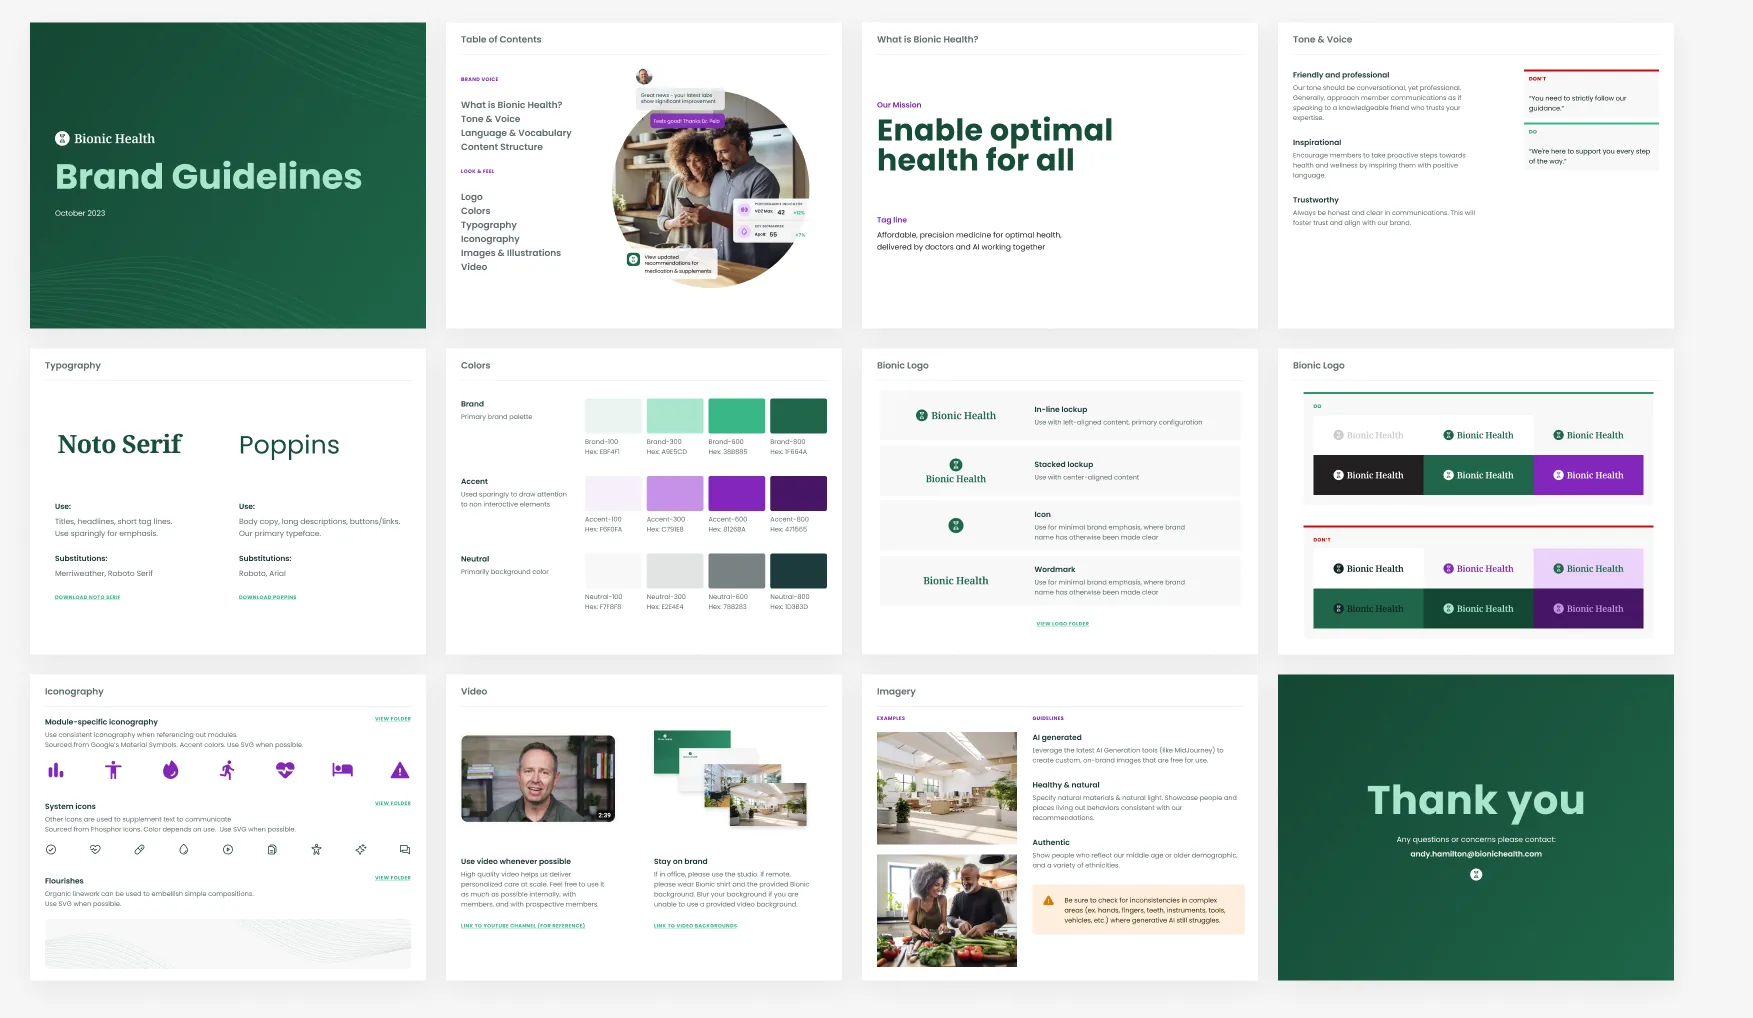Click the Noto Serif typeface sample
Screen dimensions: 1753x1018
[x=120, y=444]
